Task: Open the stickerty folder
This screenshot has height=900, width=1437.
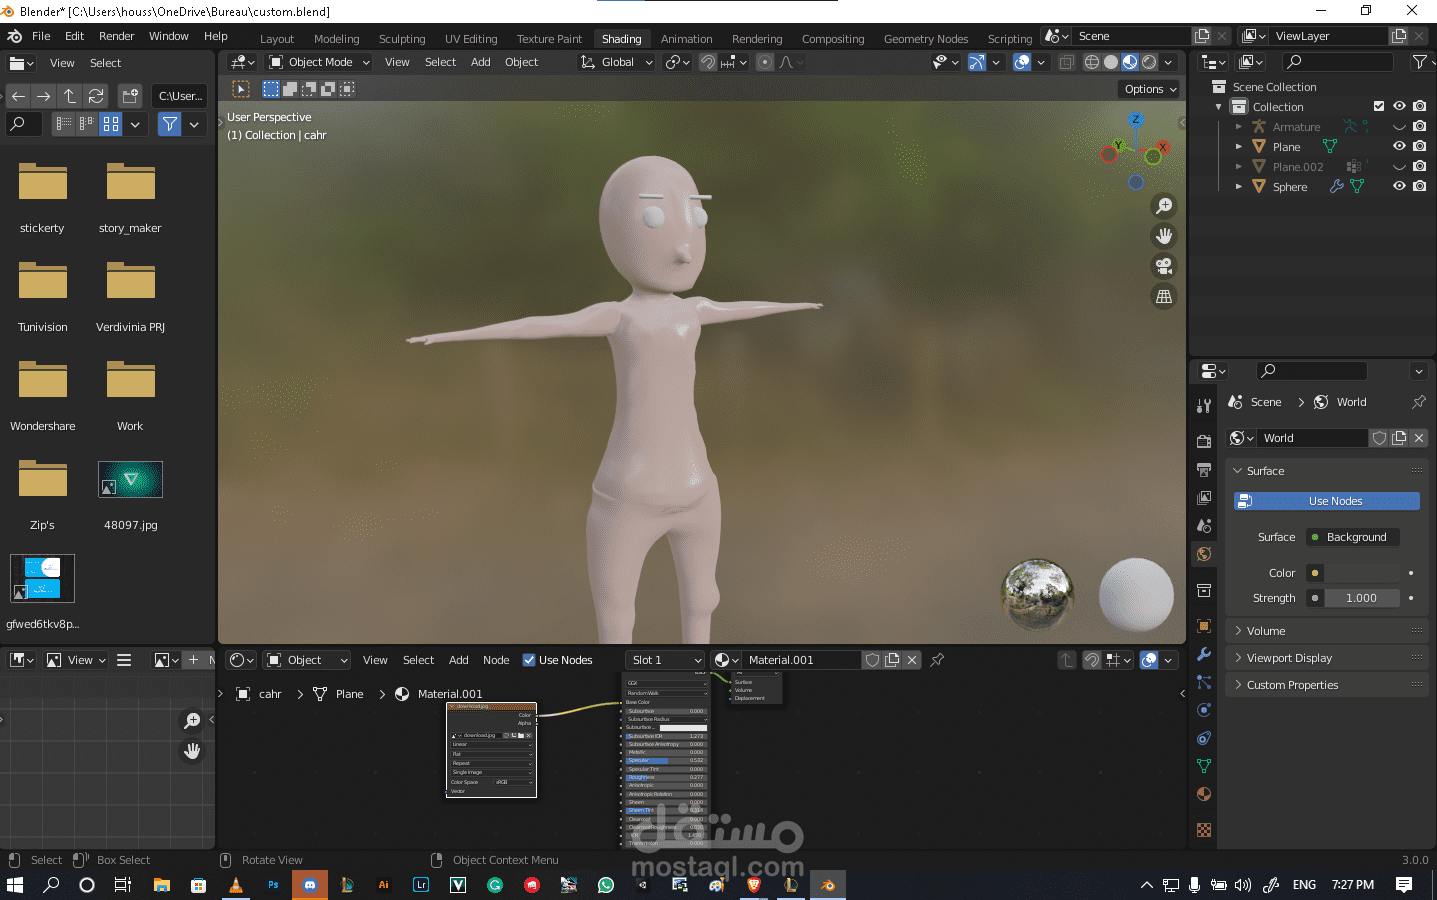Action: [x=42, y=184]
